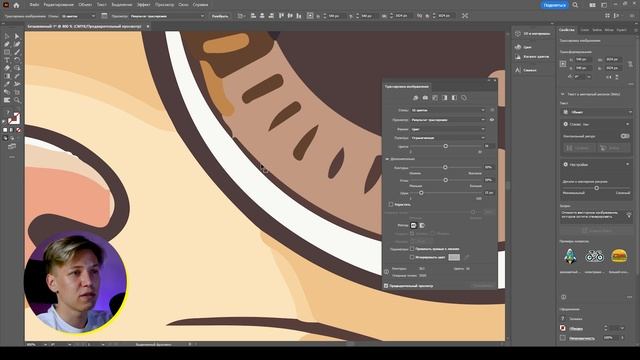Open the Объект type dropdown in Properties panel
The width and height of the screenshot is (640, 360).
coord(596,112)
